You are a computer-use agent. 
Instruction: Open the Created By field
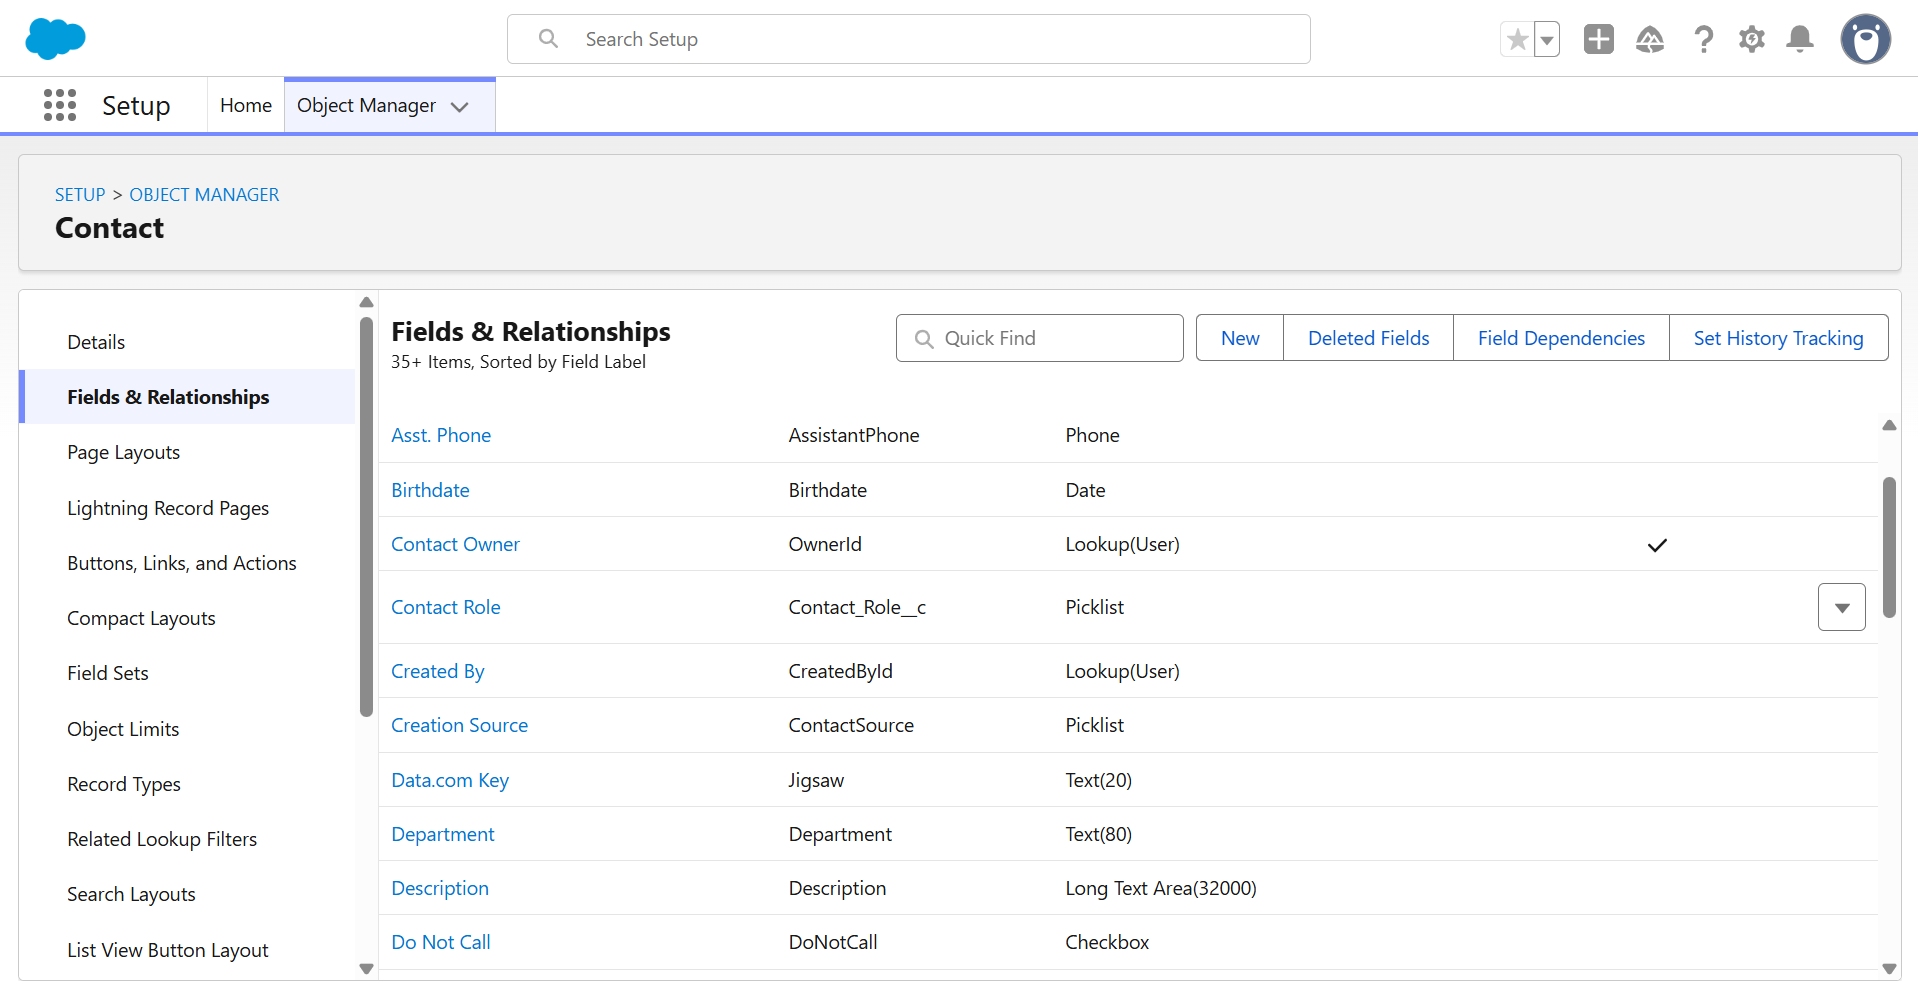click(x=438, y=671)
